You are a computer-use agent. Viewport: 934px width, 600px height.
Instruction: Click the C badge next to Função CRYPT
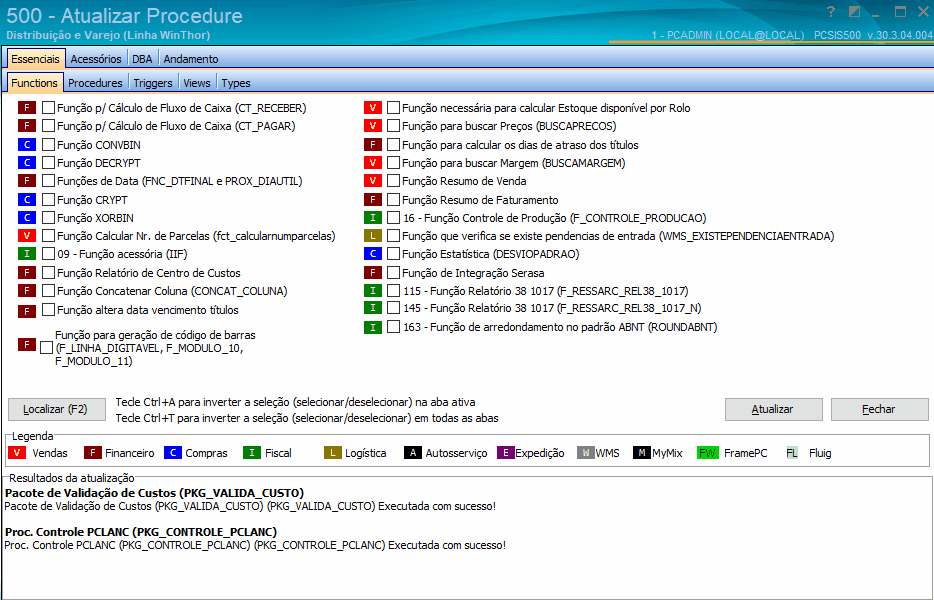coord(27,200)
